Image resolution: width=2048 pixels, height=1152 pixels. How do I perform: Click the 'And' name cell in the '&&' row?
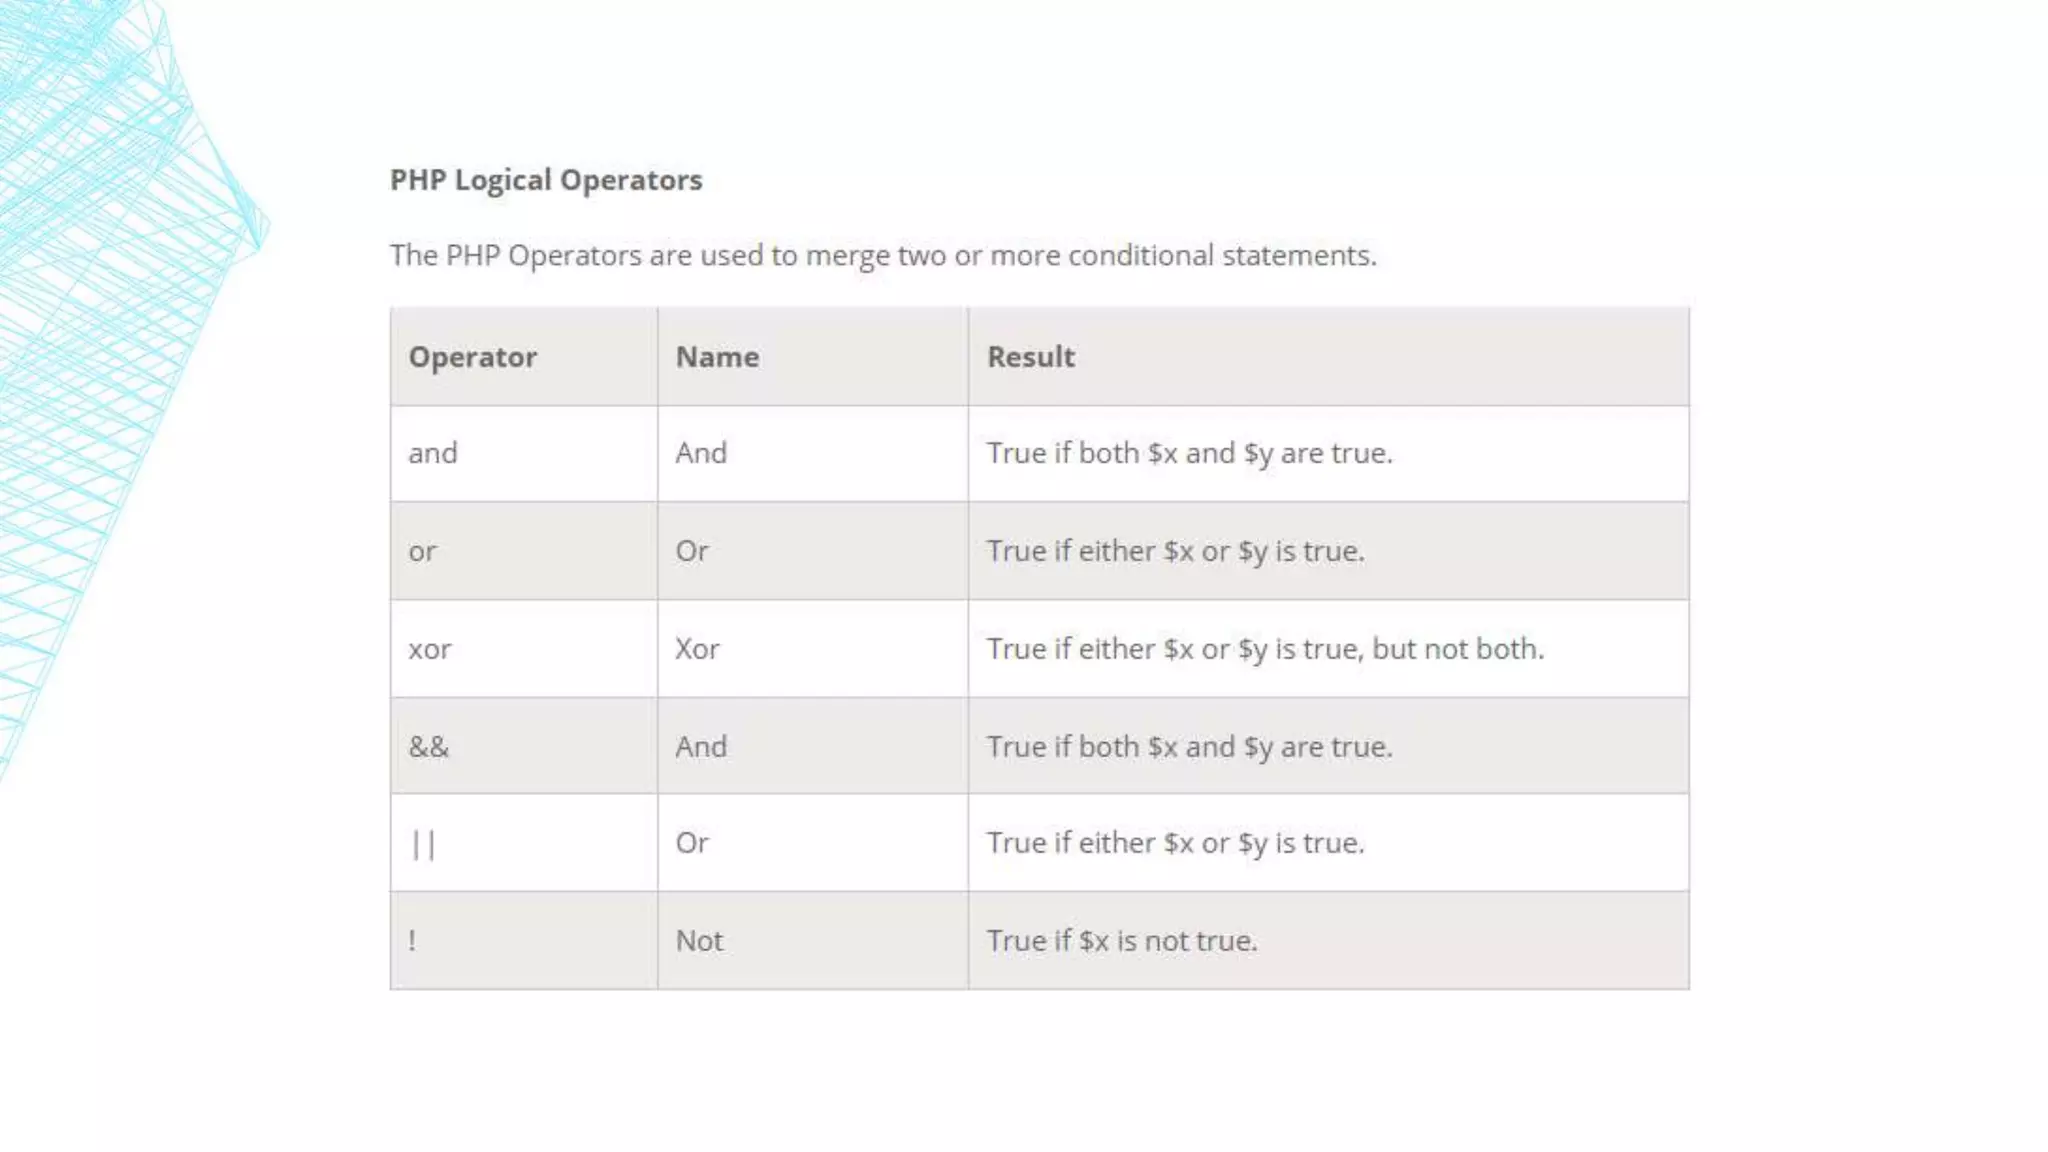(813, 746)
